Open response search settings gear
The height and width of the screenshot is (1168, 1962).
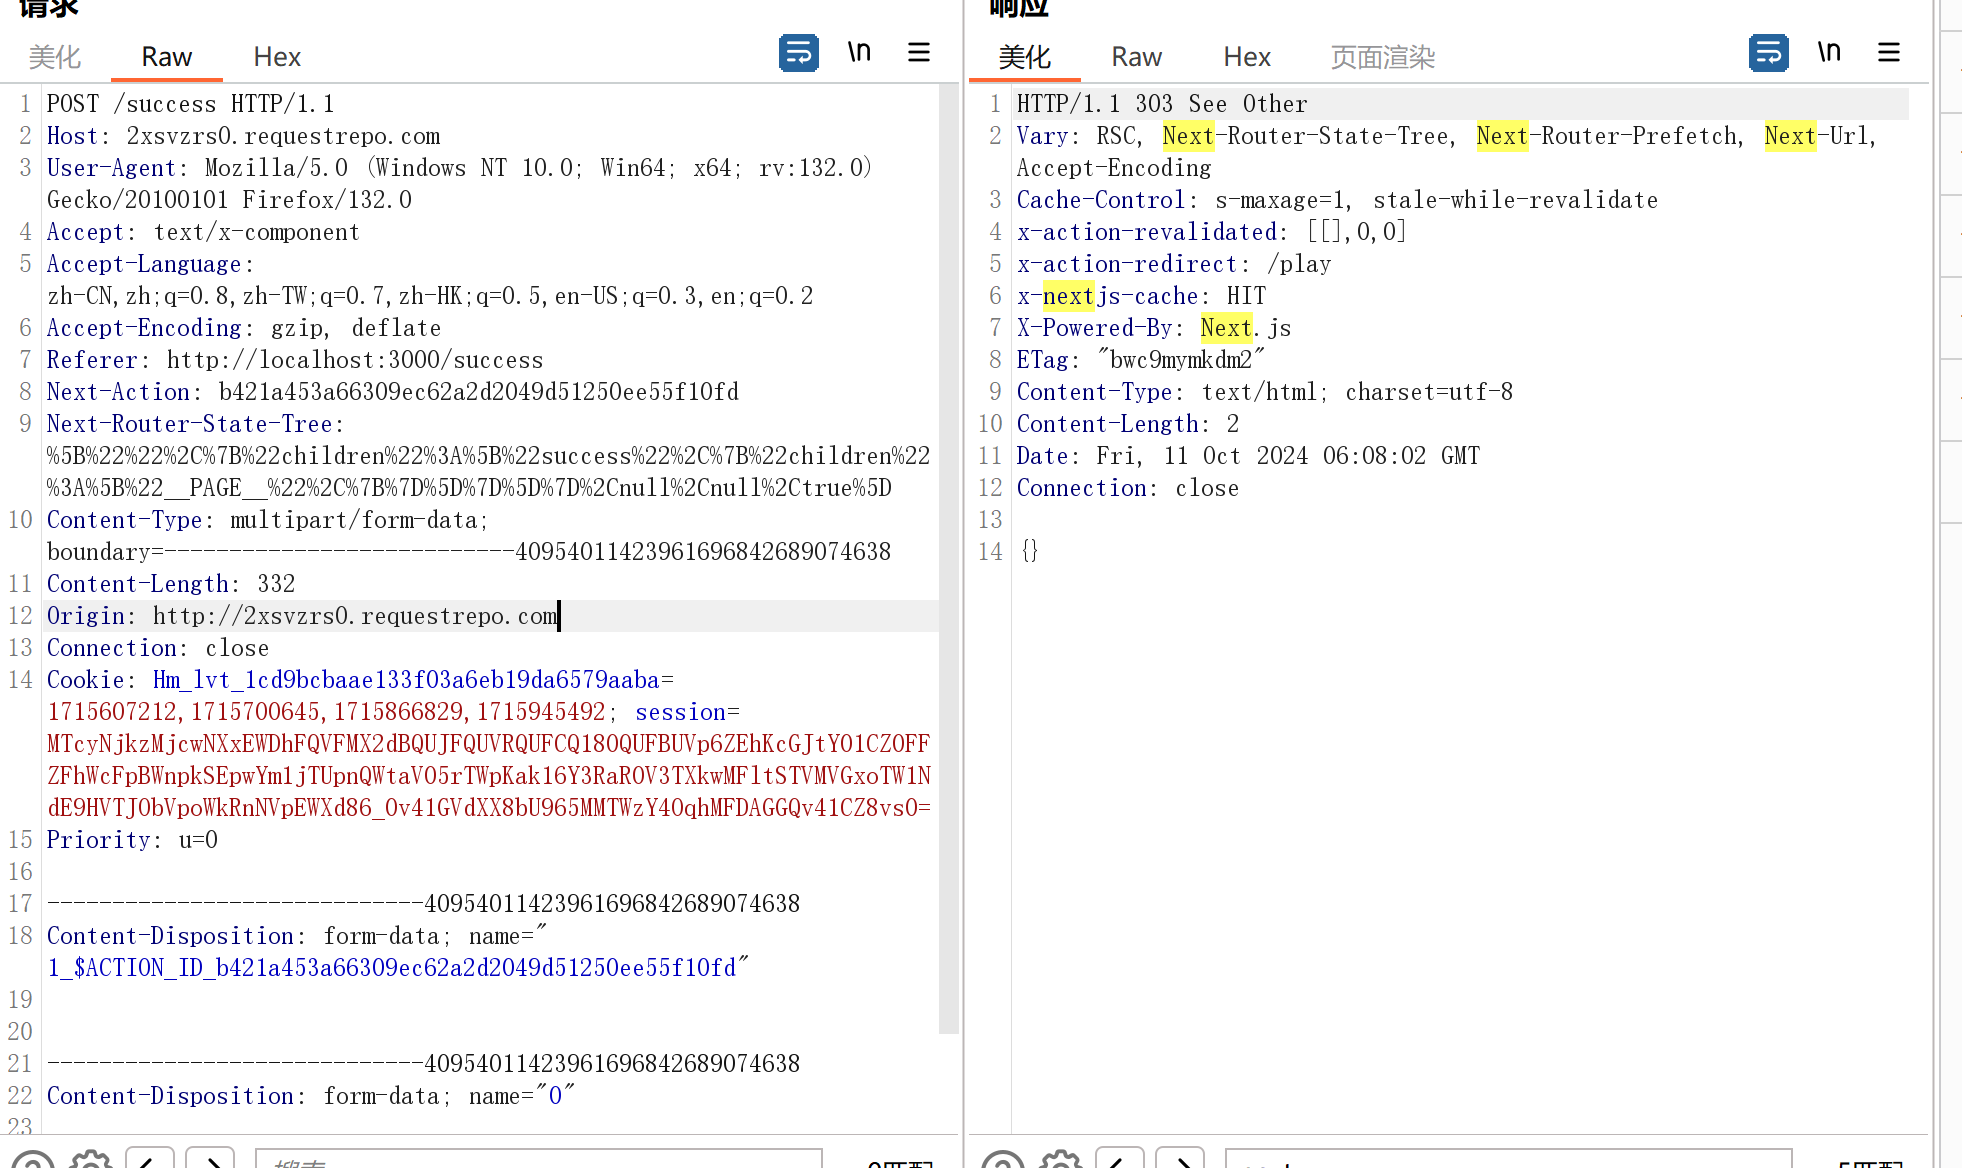click(x=1061, y=1161)
